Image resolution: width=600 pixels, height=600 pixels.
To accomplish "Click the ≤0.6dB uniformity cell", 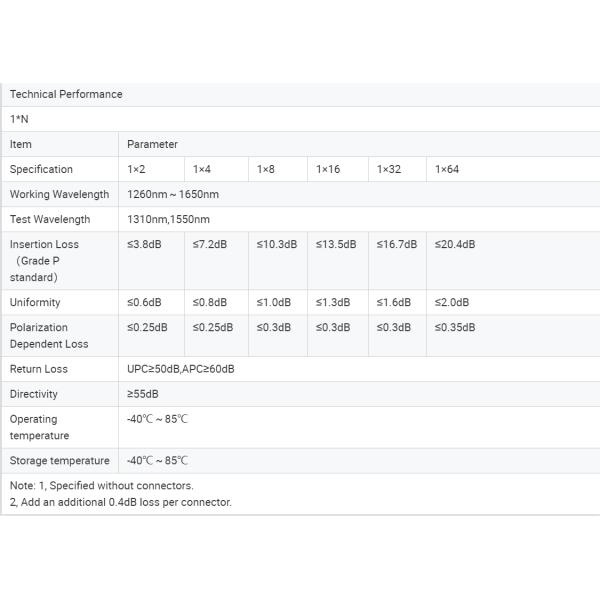I will click(x=144, y=302).
